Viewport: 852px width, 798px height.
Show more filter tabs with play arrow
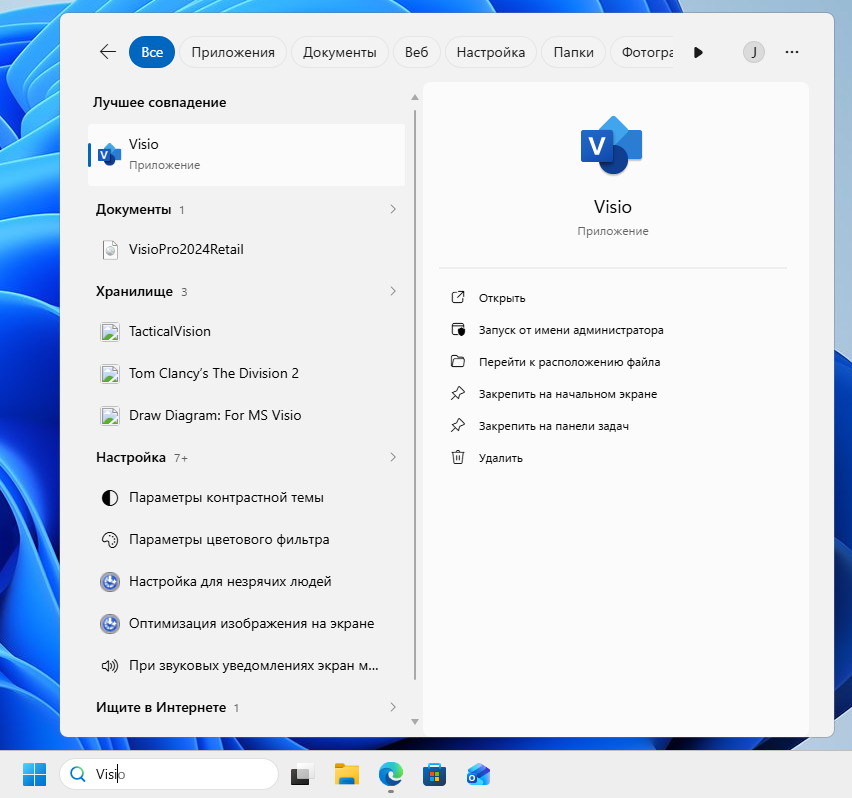tap(698, 52)
